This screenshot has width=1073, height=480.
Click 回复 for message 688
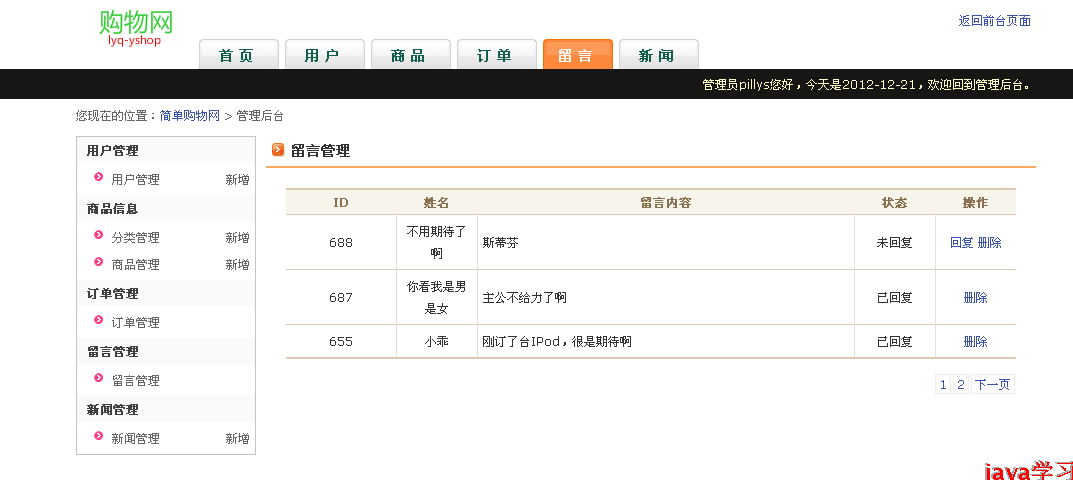(x=961, y=242)
